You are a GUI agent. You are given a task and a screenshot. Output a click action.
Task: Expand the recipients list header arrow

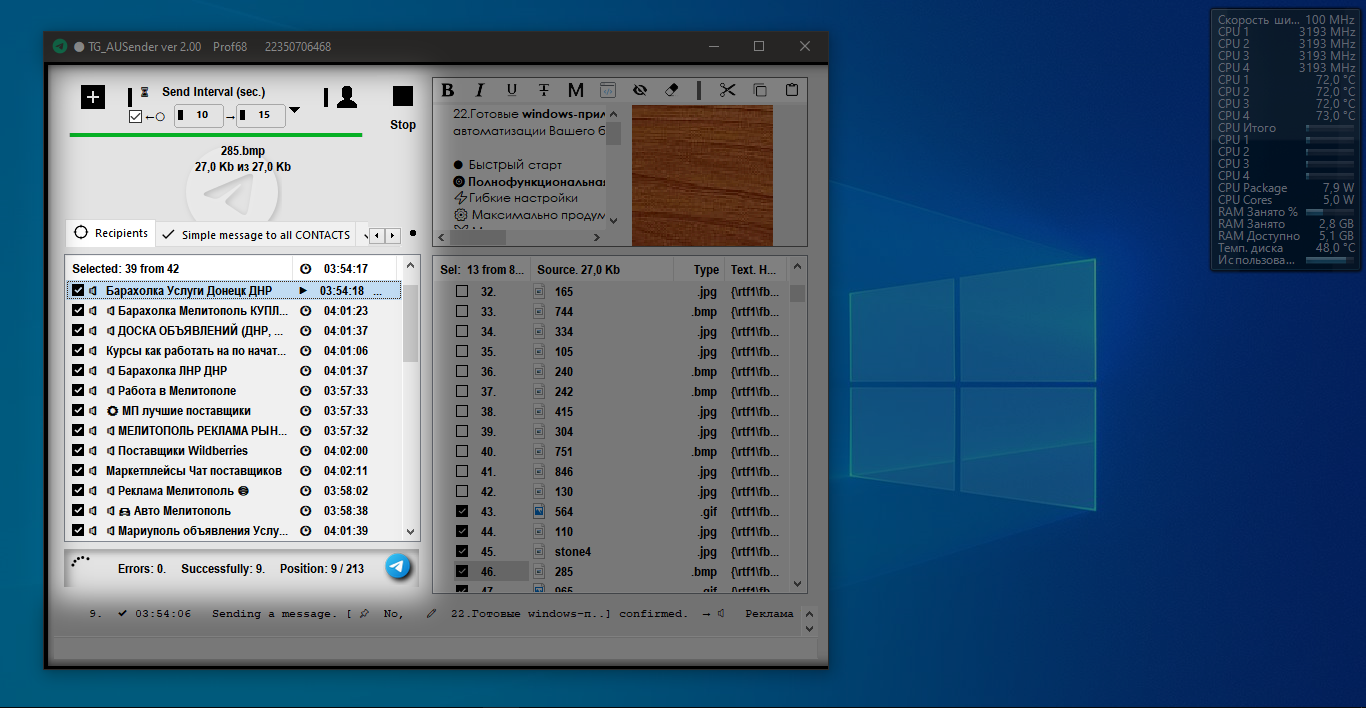click(409, 267)
